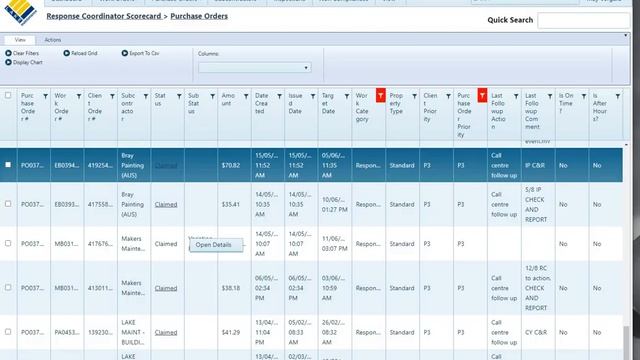Select work order cell EB0393...
This screenshot has width=640, height=360.
pyautogui.click(x=67, y=204)
